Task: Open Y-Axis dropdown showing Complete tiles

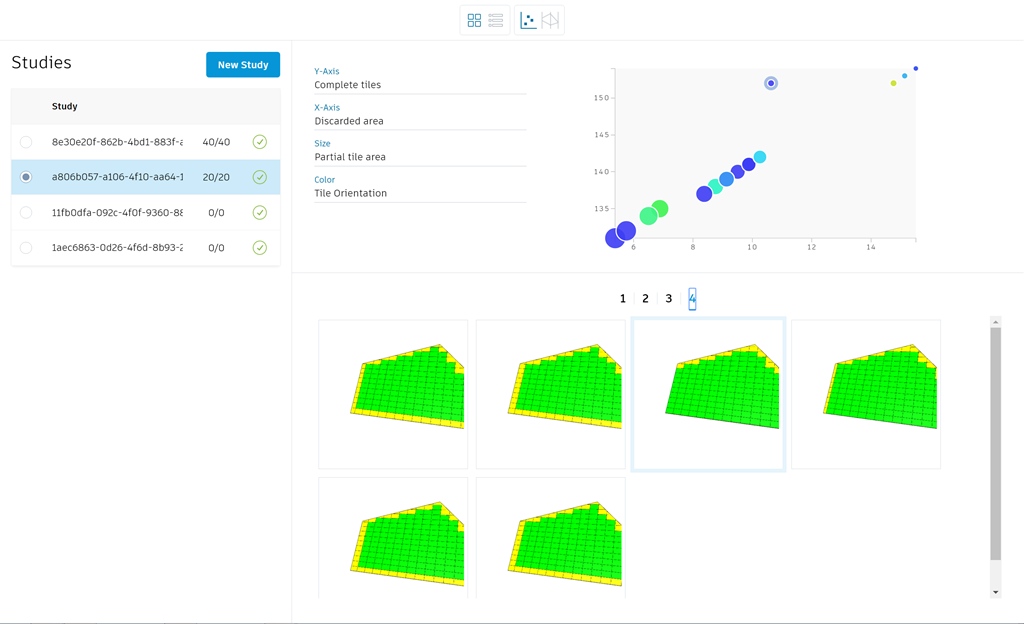Action: [420, 85]
